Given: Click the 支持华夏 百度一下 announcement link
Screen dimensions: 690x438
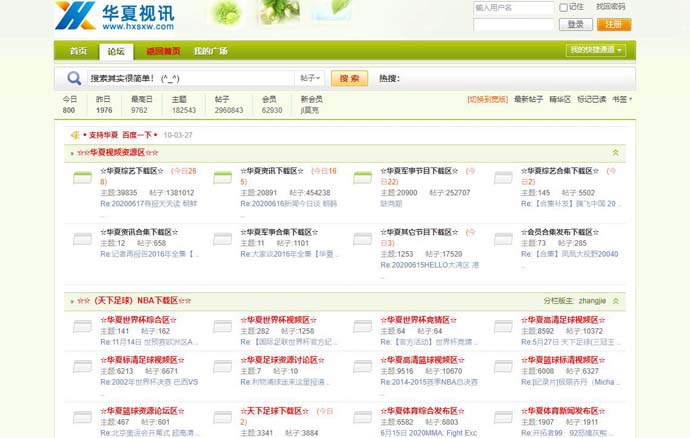Looking at the screenshot, I should pyautogui.click(x=120, y=135).
